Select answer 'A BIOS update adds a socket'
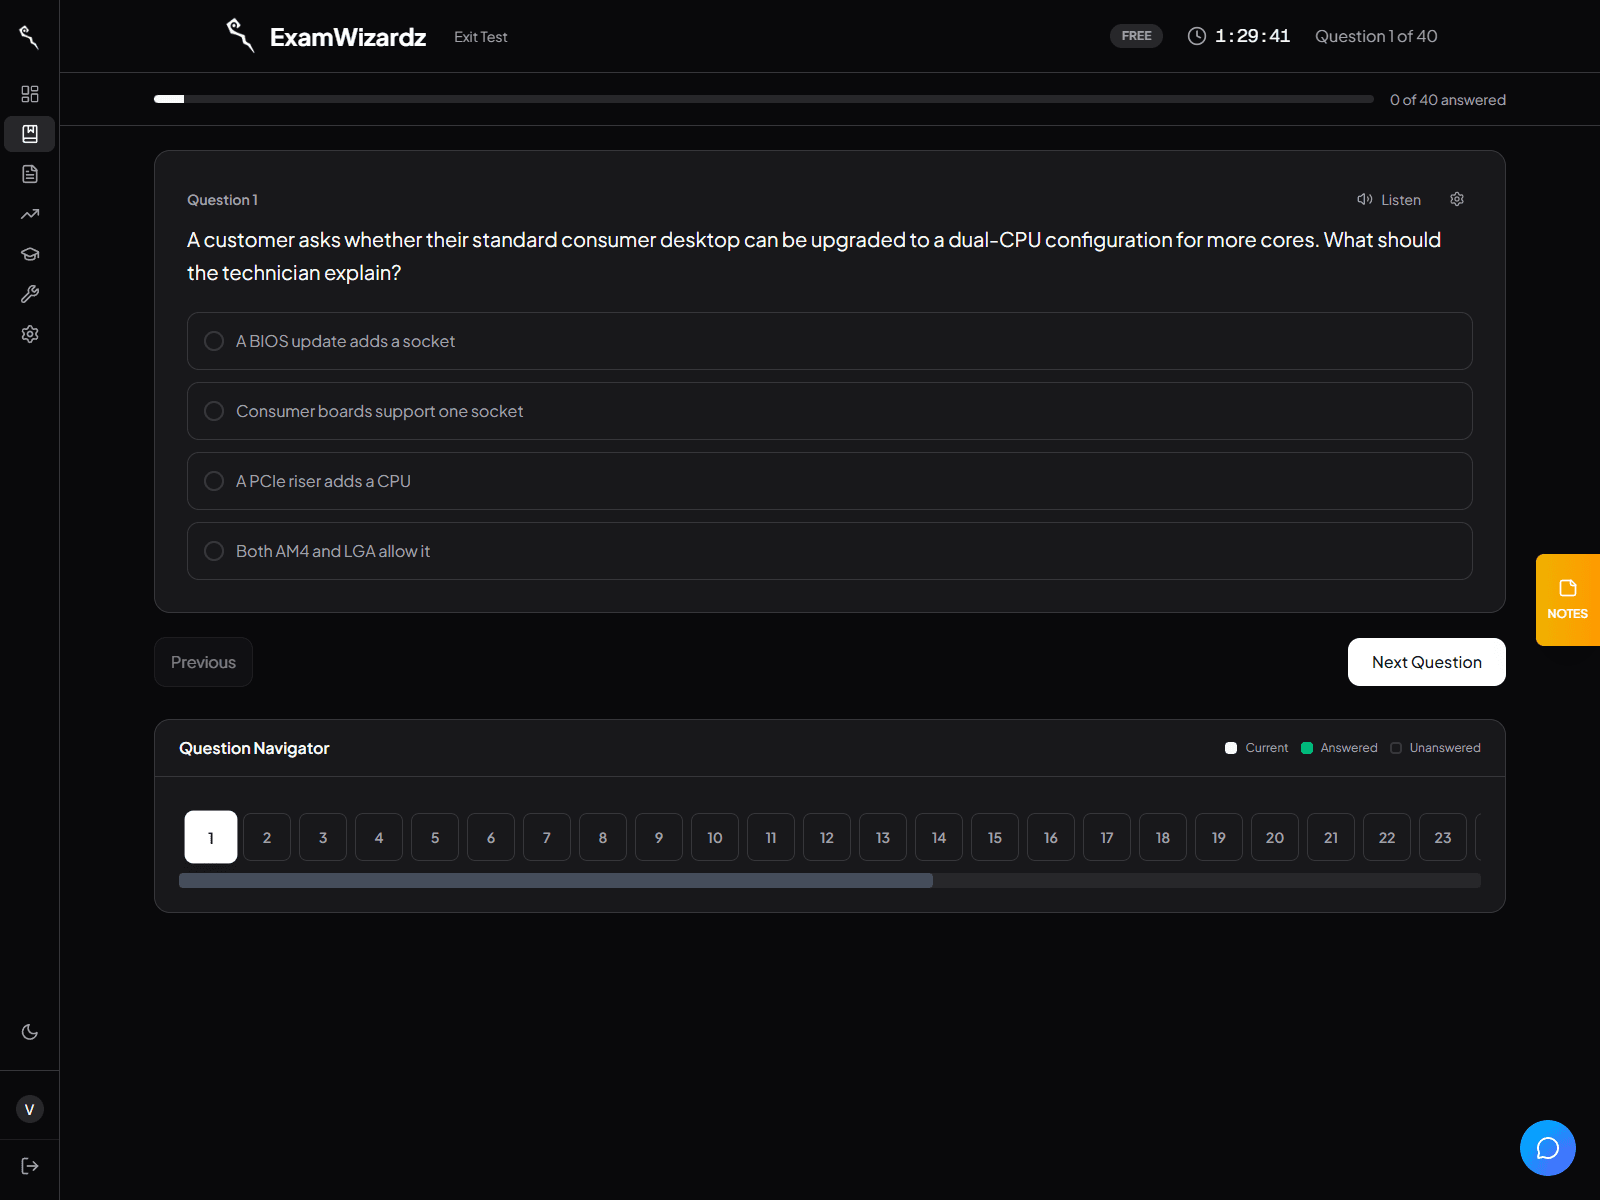Image resolution: width=1600 pixels, height=1200 pixels. coord(829,341)
